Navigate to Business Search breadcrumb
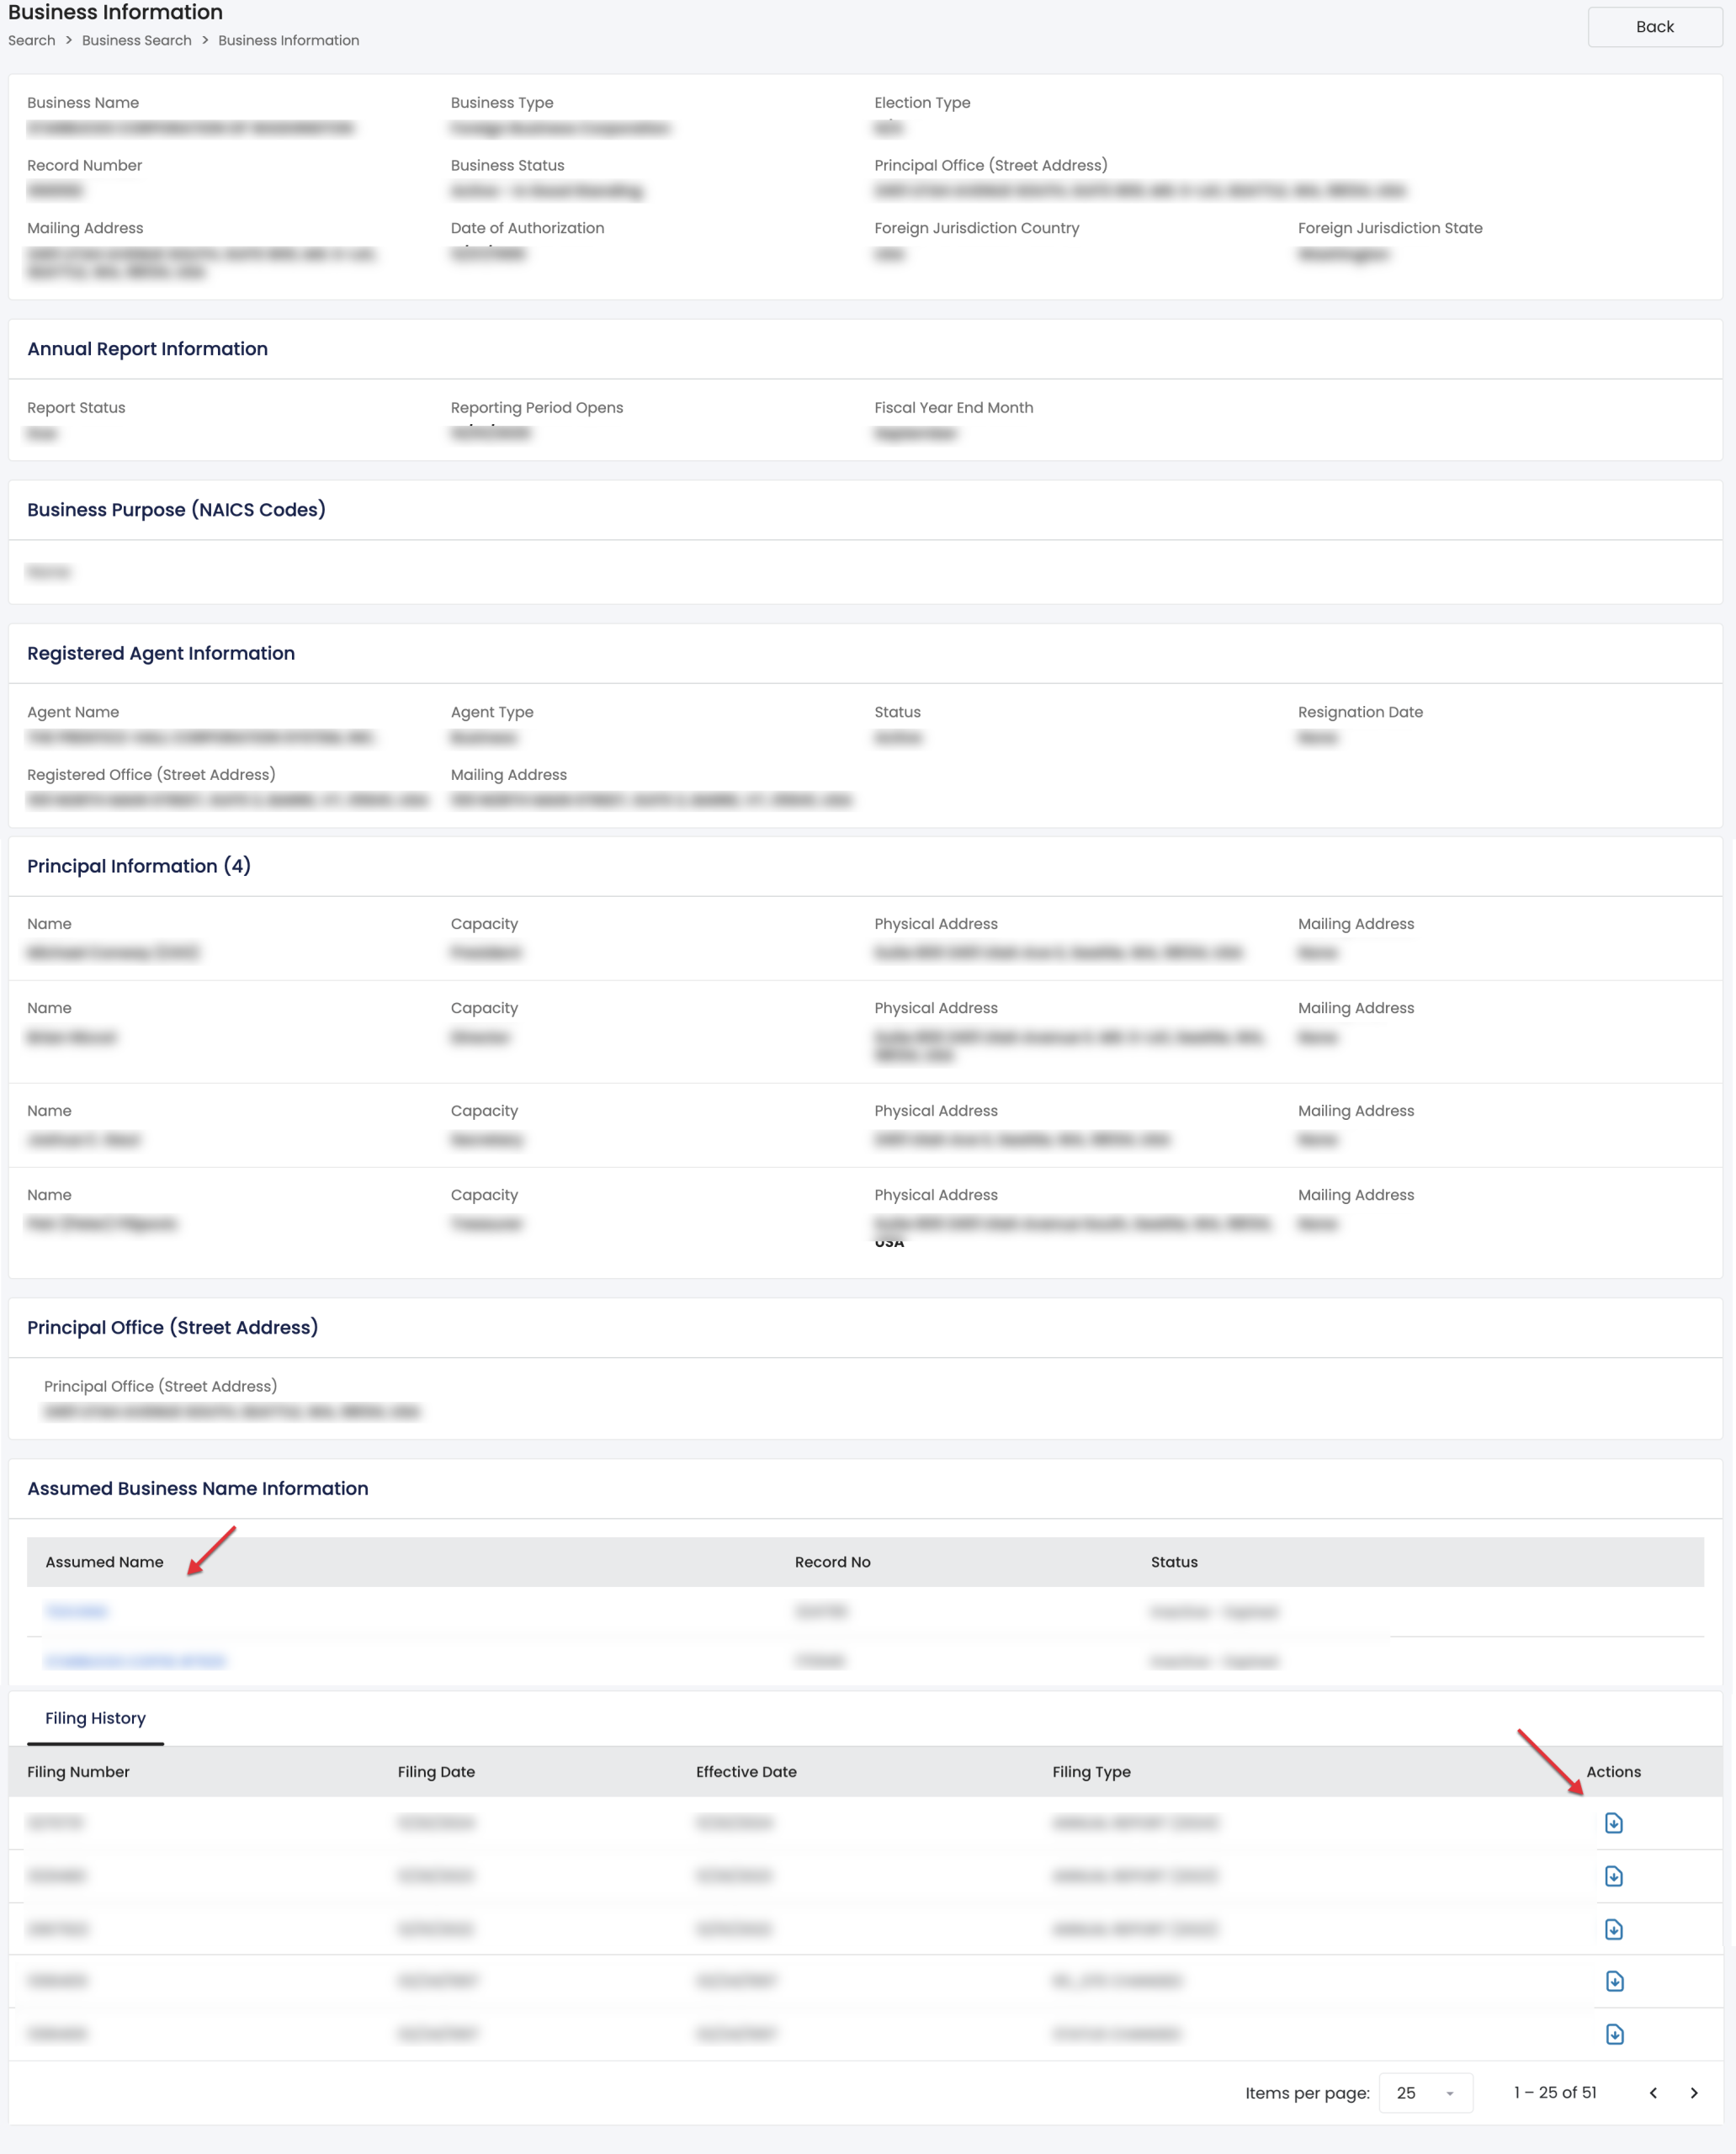This screenshot has width=1736, height=2154. click(136, 40)
